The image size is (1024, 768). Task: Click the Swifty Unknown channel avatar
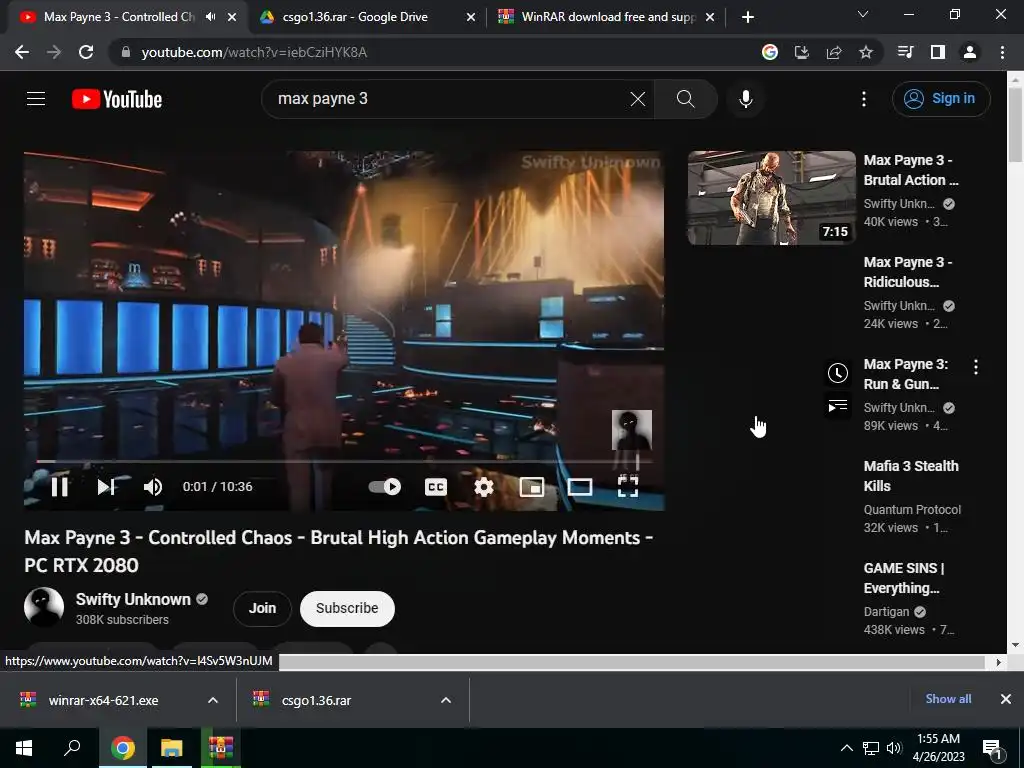click(x=44, y=607)
